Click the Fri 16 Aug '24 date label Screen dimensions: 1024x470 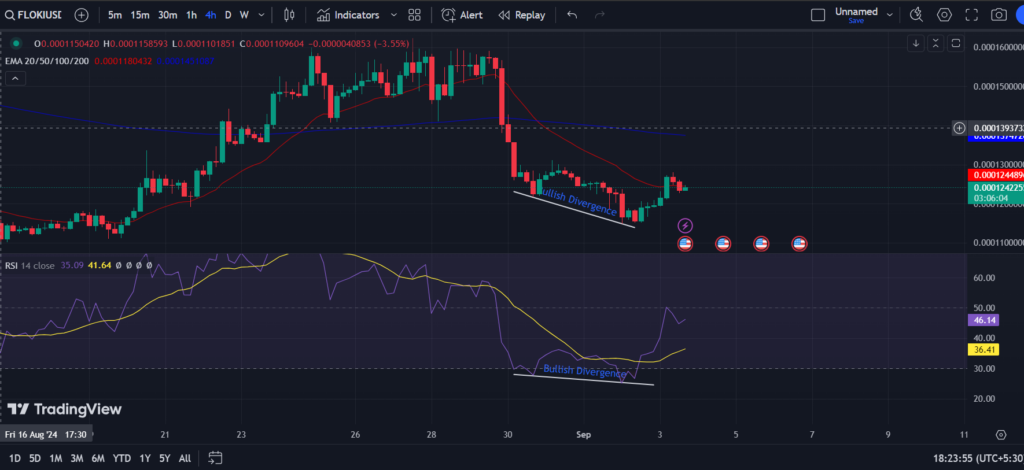pos(46,434)
